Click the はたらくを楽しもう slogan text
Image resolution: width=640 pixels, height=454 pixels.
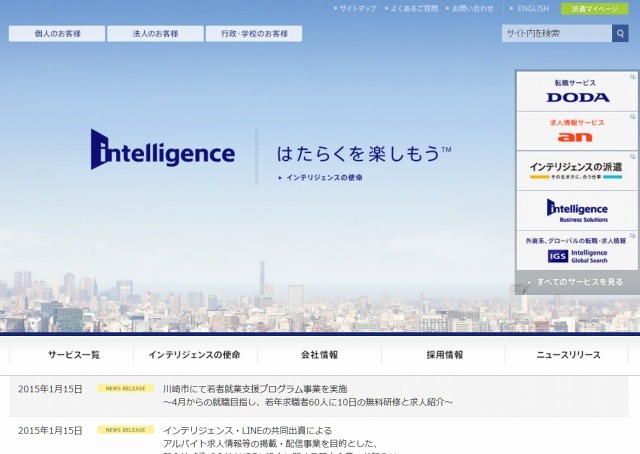pyautogui.click(x=364, y=154)
